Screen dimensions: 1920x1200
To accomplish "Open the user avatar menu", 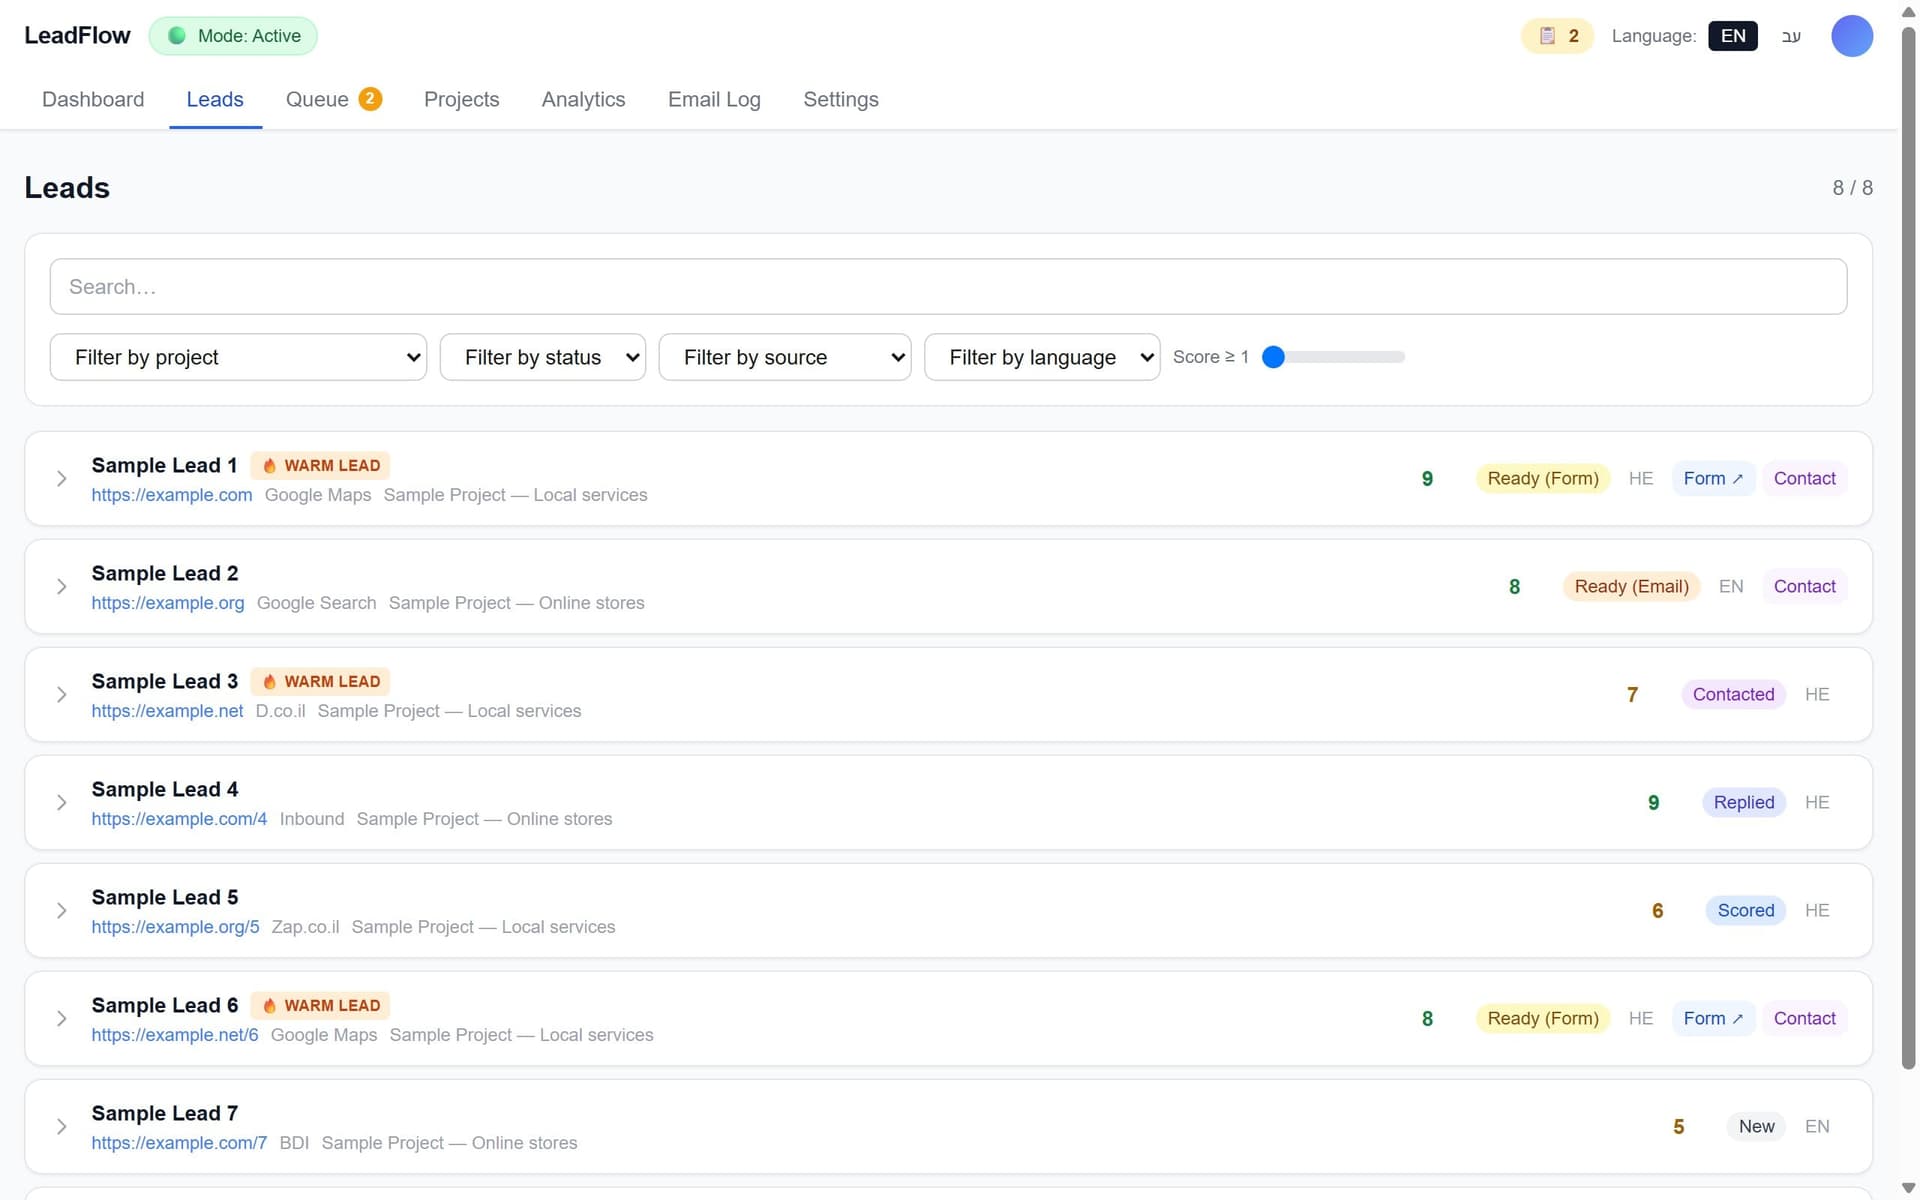I will pos(1851,36).
